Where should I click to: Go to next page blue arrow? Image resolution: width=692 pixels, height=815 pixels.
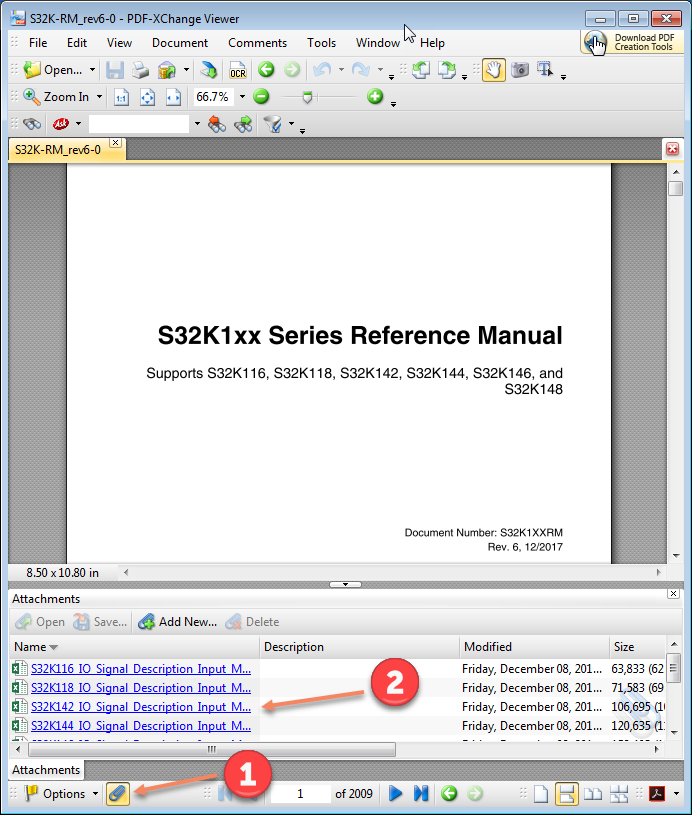pos(396,794)
